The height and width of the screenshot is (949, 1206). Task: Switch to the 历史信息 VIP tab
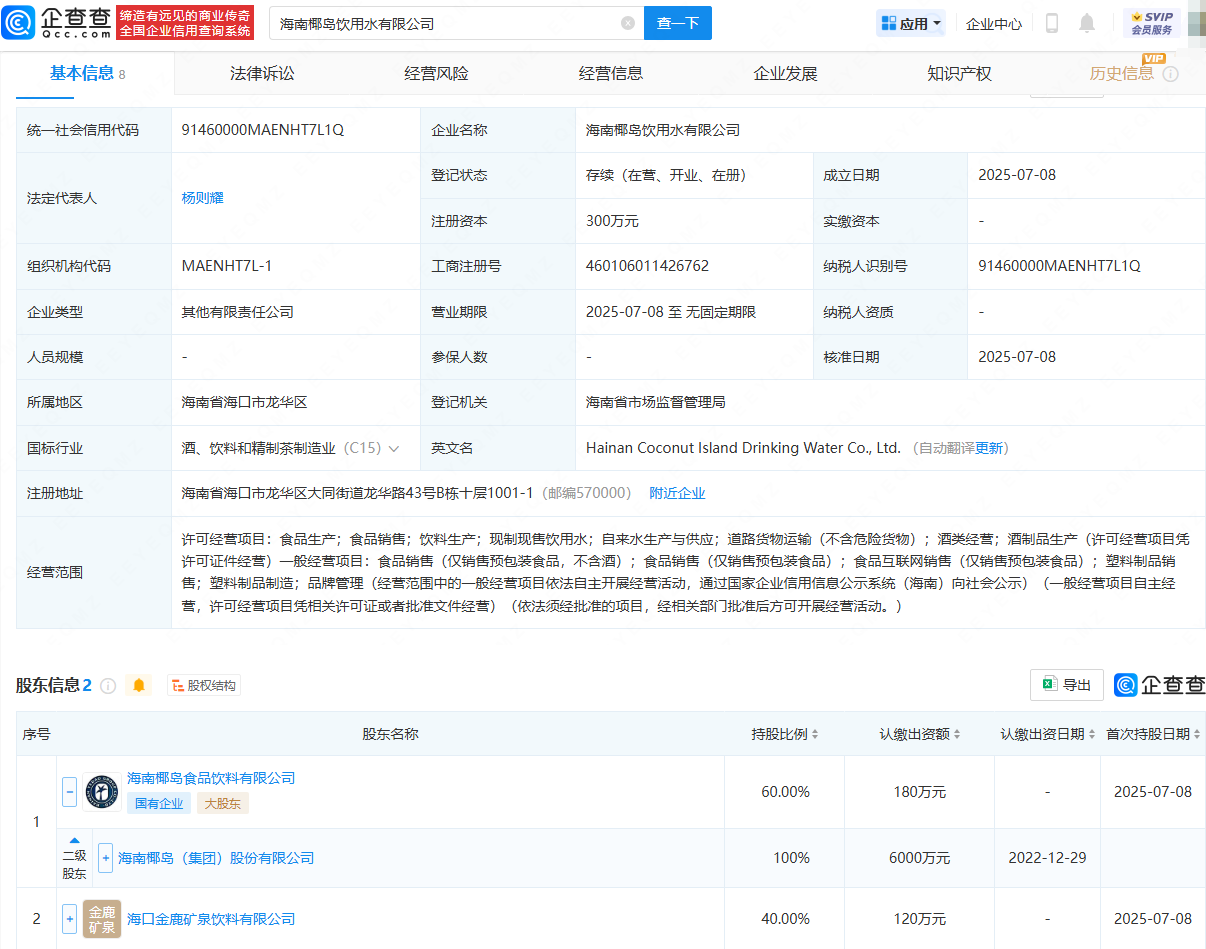[x=1122, y=74]
